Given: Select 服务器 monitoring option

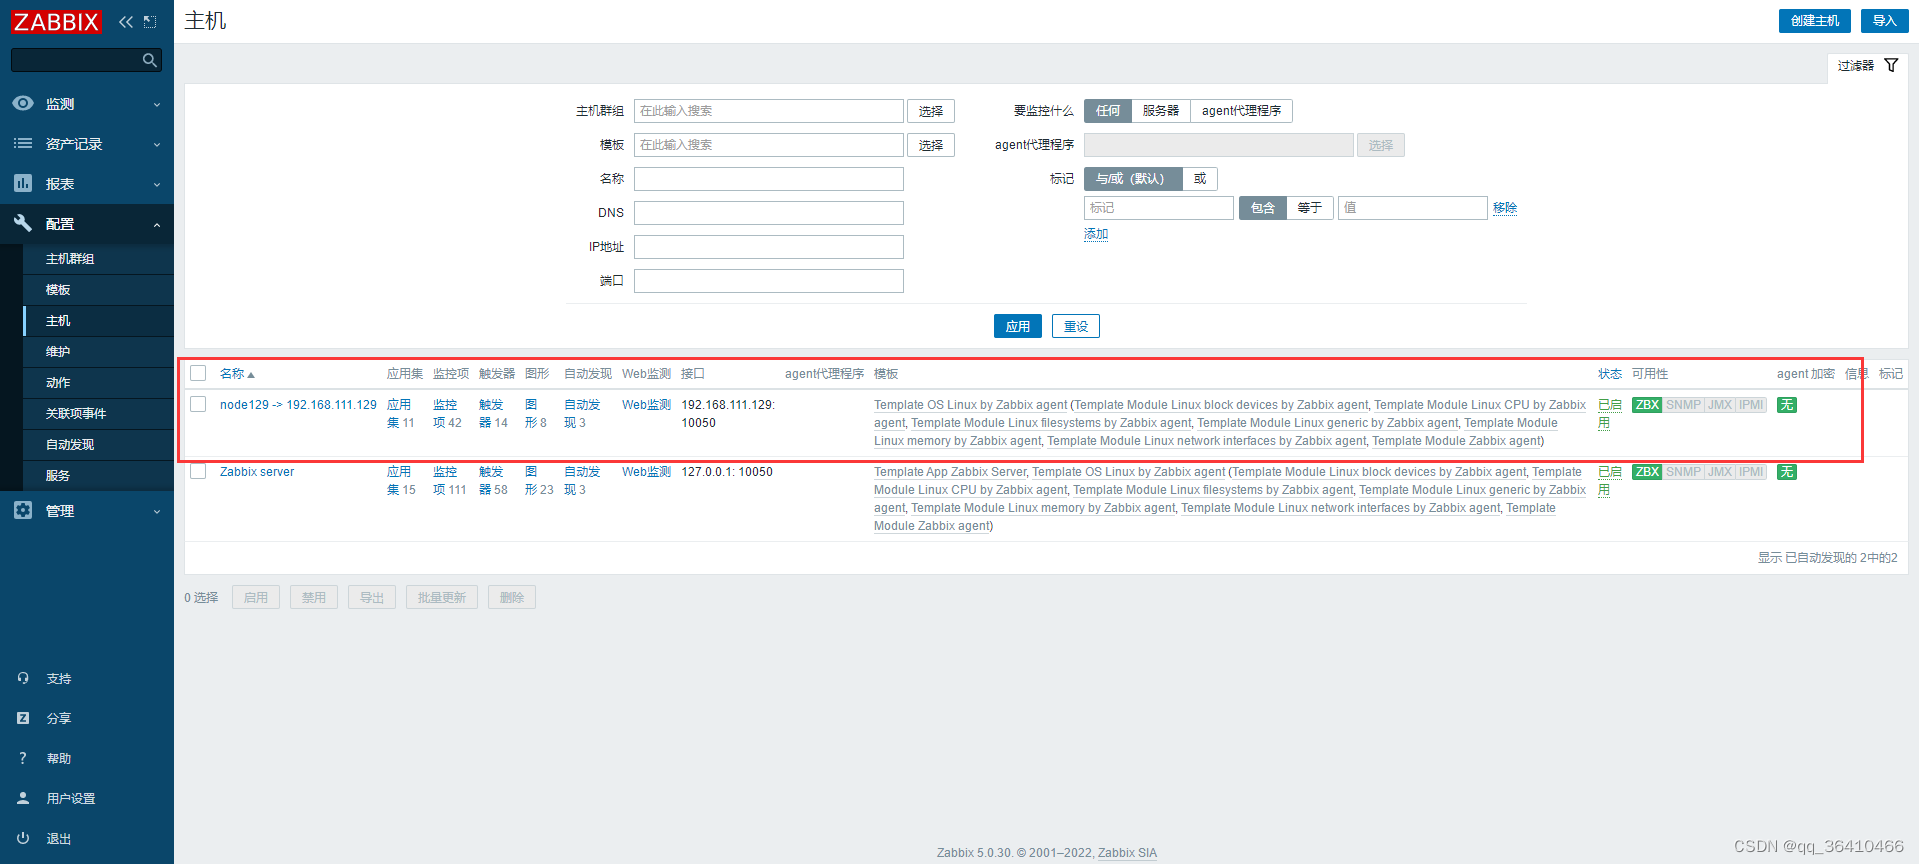Looking at the screenshot, I should tap(1161, 111).
